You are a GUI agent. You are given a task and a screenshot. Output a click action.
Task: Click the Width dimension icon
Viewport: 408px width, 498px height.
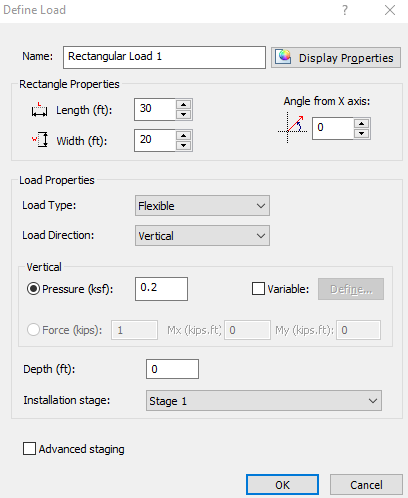click(40, 139)
